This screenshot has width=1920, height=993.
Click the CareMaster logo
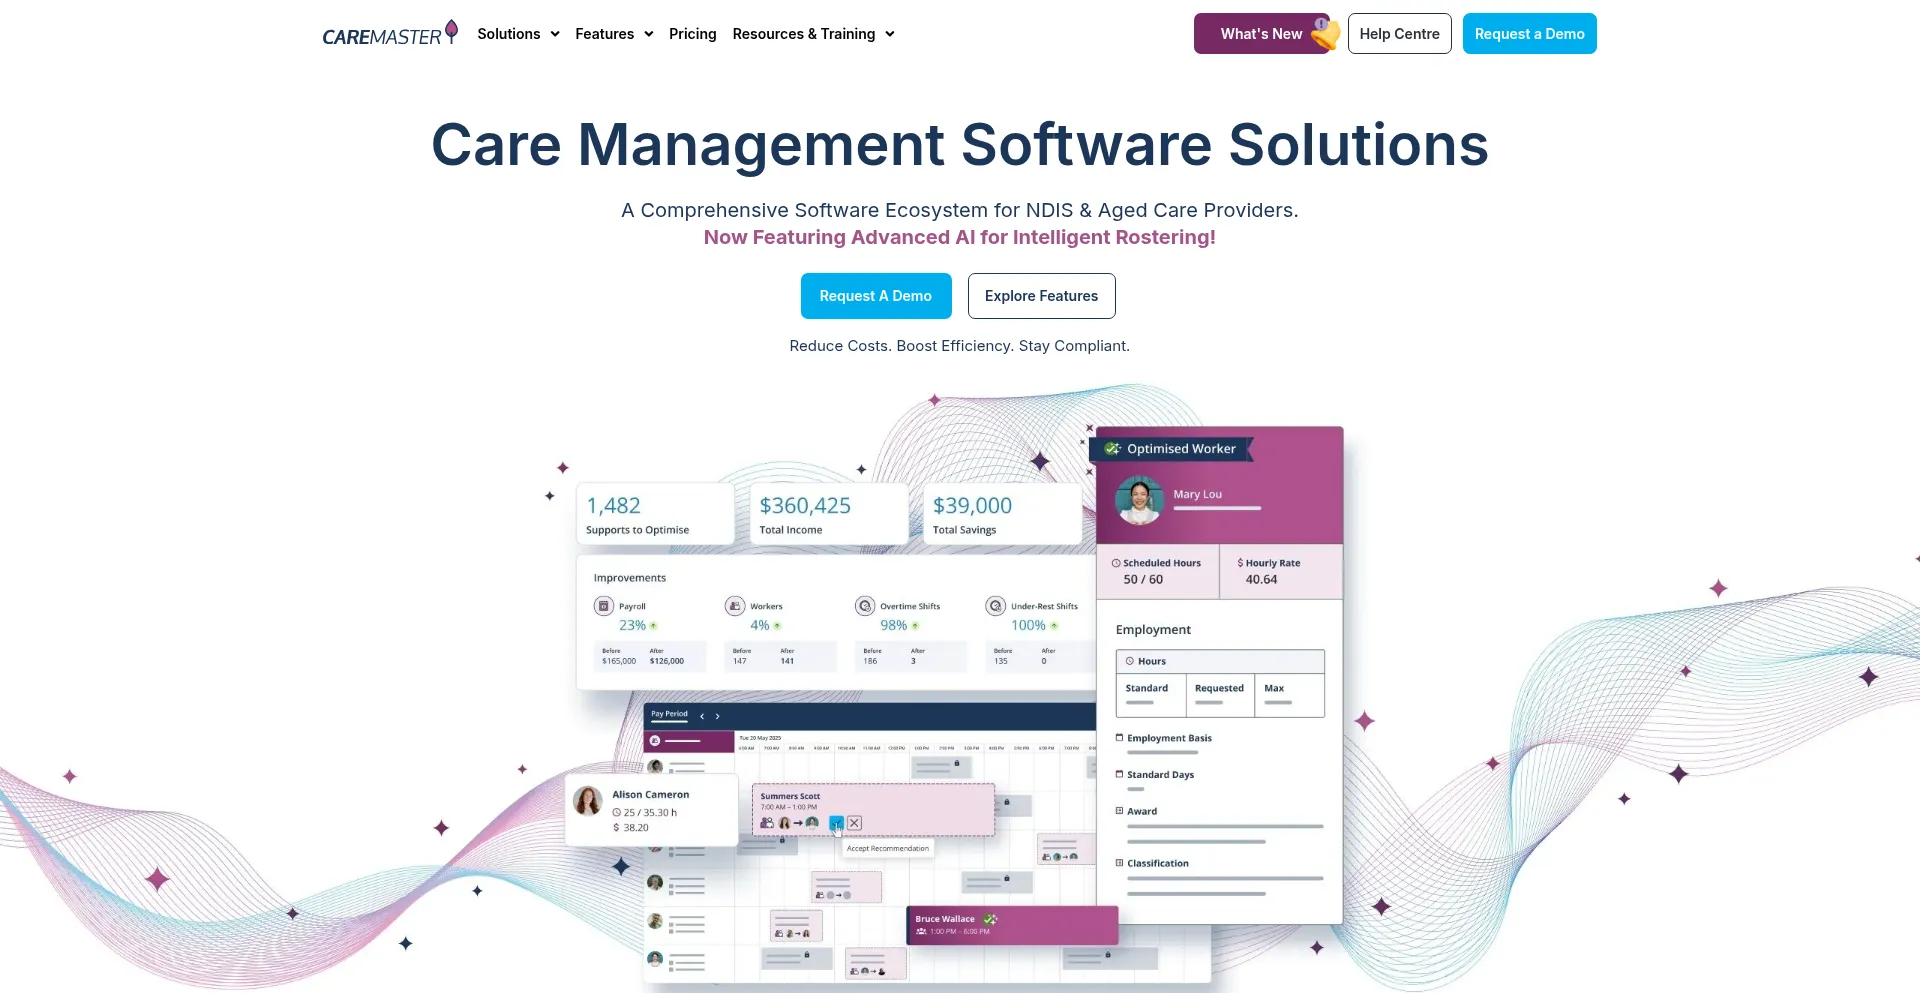pyautogui.click(x=390, y=34)
